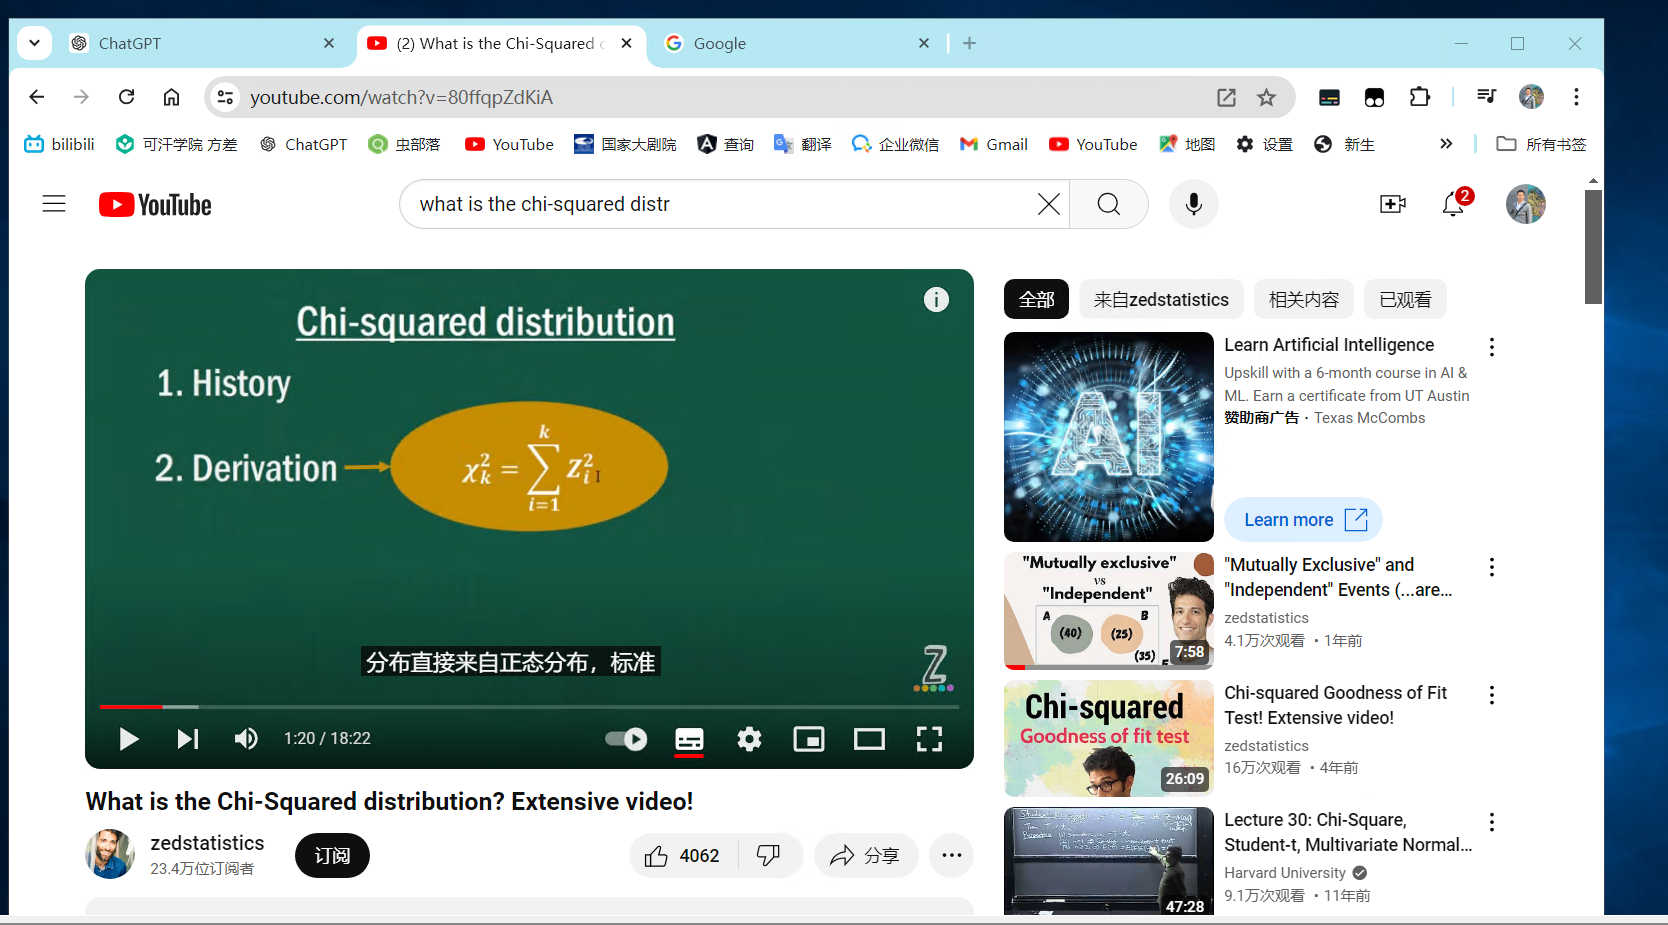Open the Learn more ad link

tap(1303, 520)
